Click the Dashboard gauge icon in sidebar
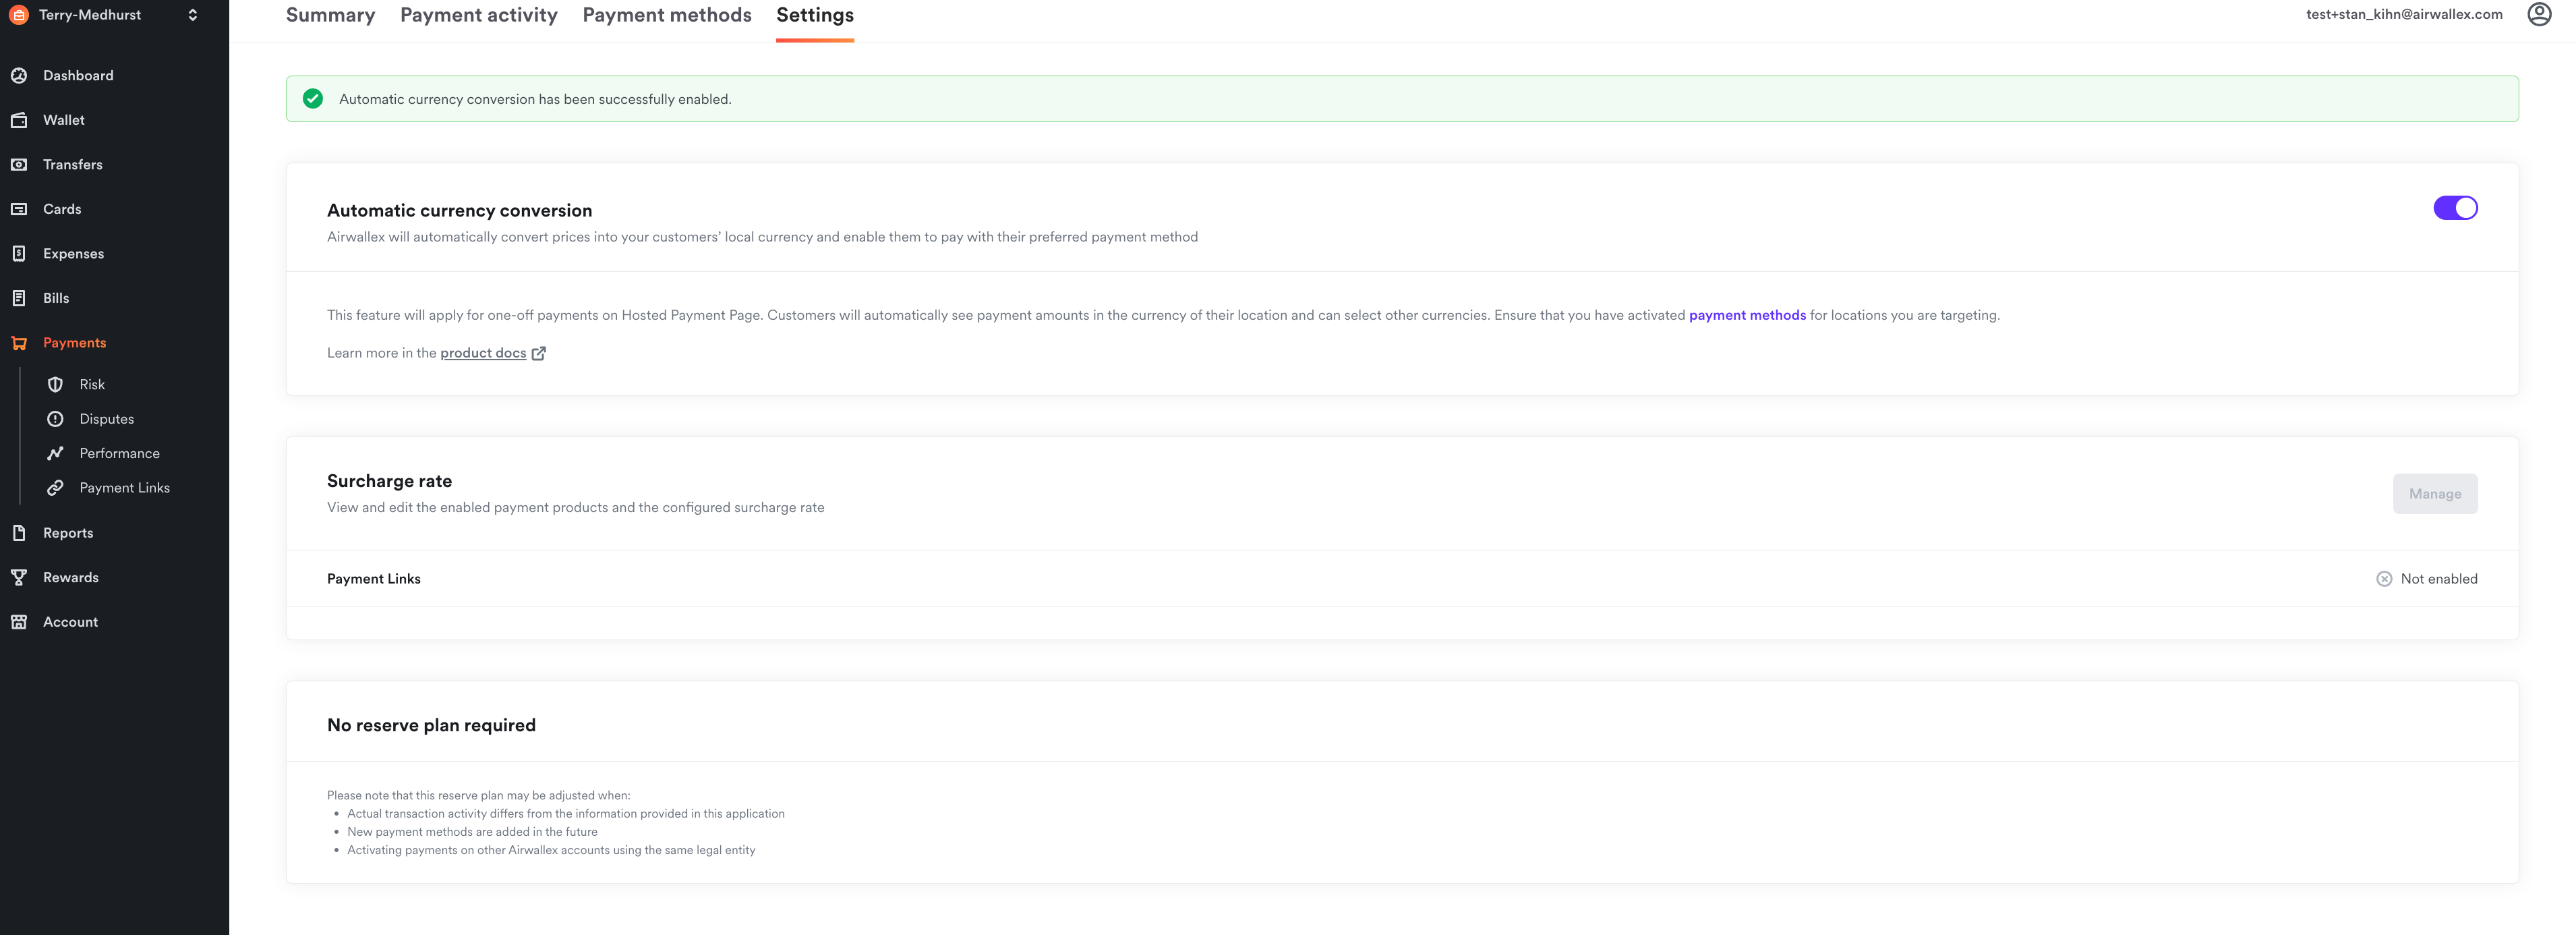This screenshot has width=2576, height=935. (x=19, y=76)
